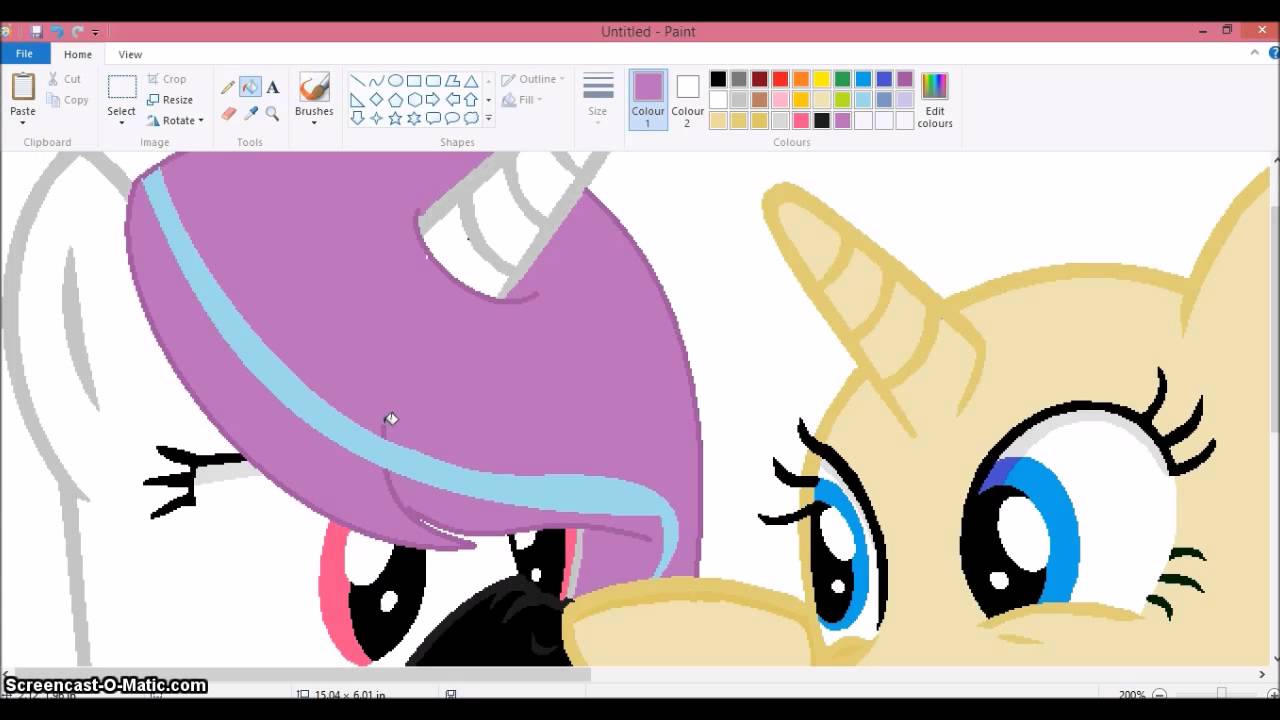Pick the black colour swatch
Screen dimensions: 1280x720
718,79
